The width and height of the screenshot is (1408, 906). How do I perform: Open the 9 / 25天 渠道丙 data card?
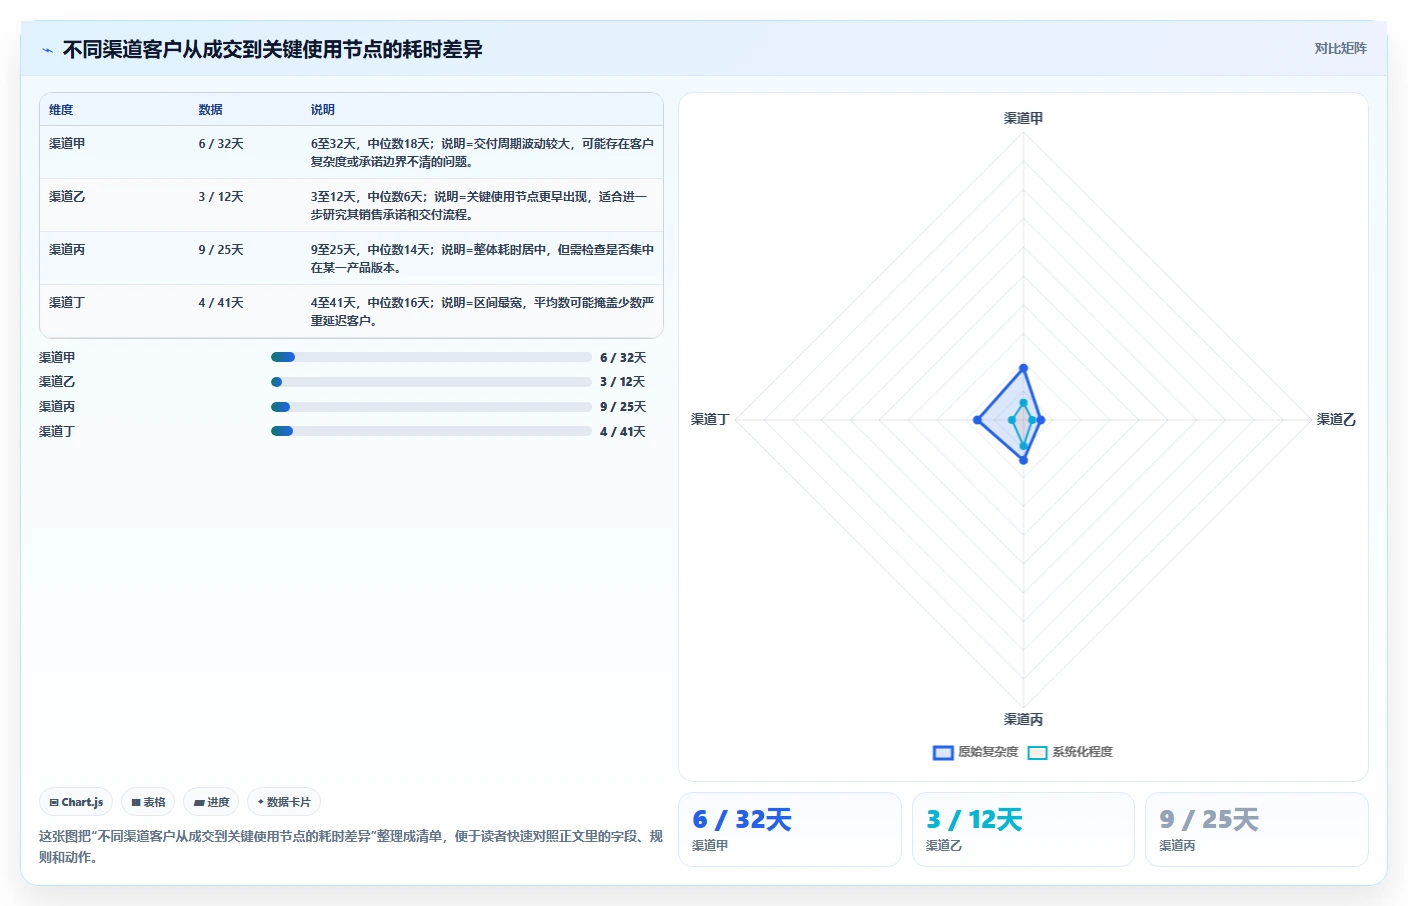1257,829
